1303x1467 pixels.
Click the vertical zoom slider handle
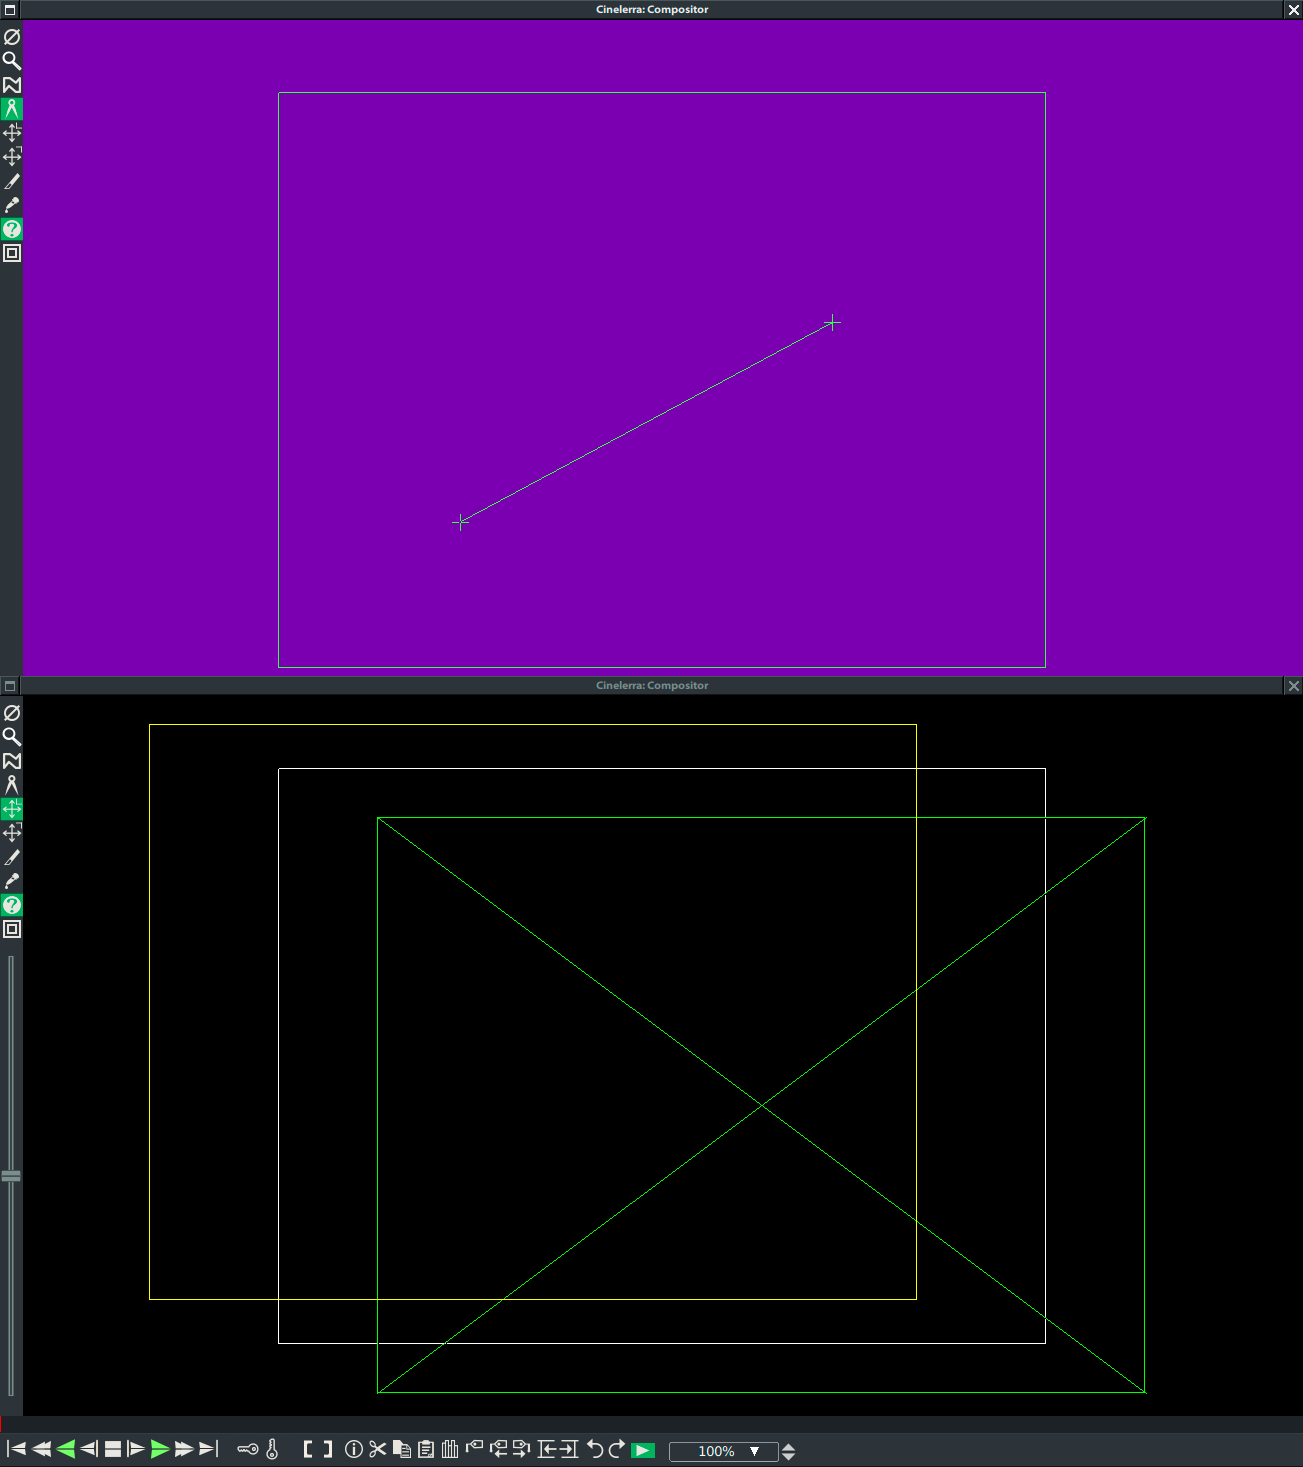[11, 1176]
